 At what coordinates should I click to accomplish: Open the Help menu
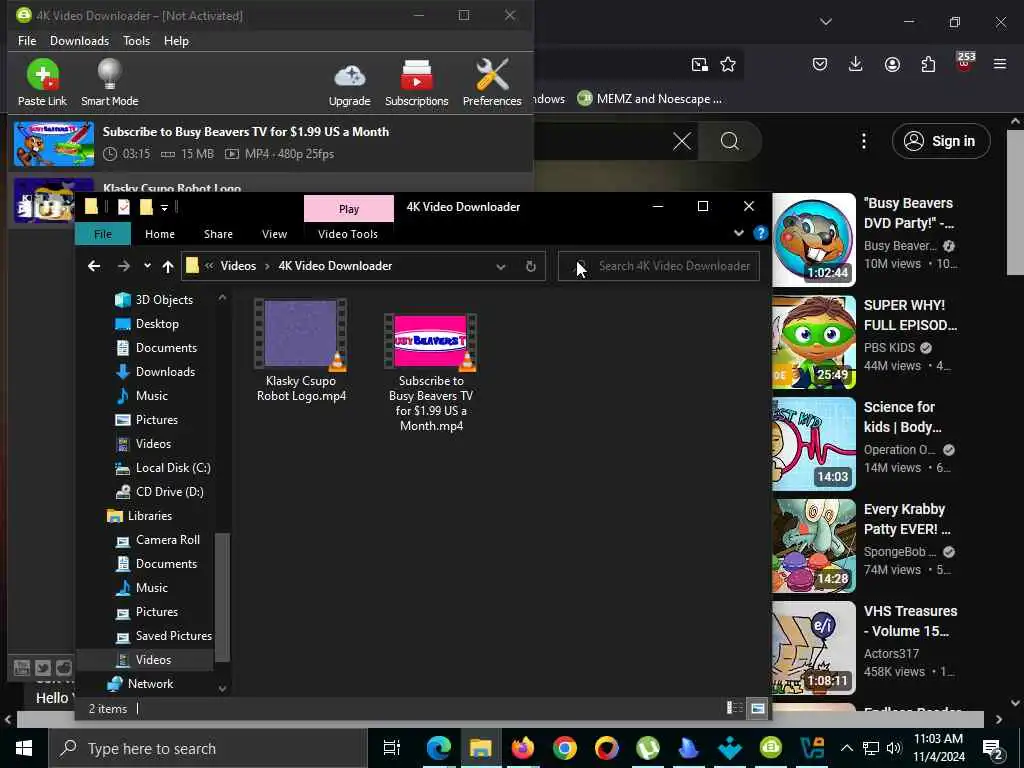(176, 40)
